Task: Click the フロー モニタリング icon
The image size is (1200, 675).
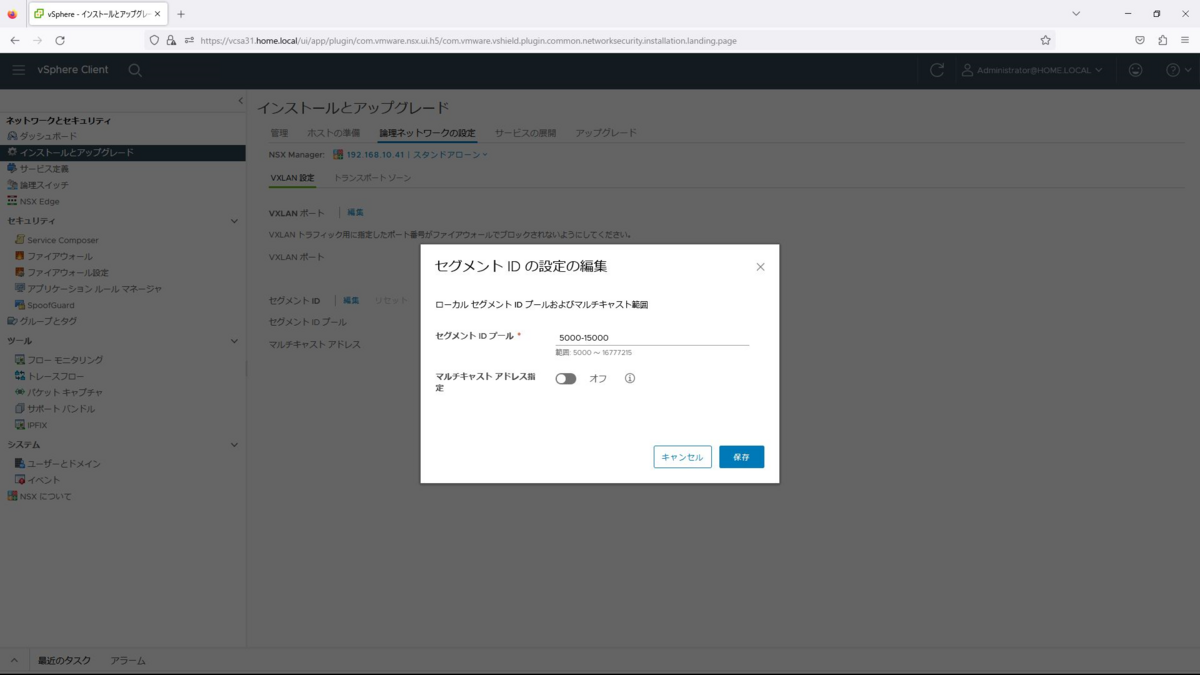Action: click(x=20, y=360)
